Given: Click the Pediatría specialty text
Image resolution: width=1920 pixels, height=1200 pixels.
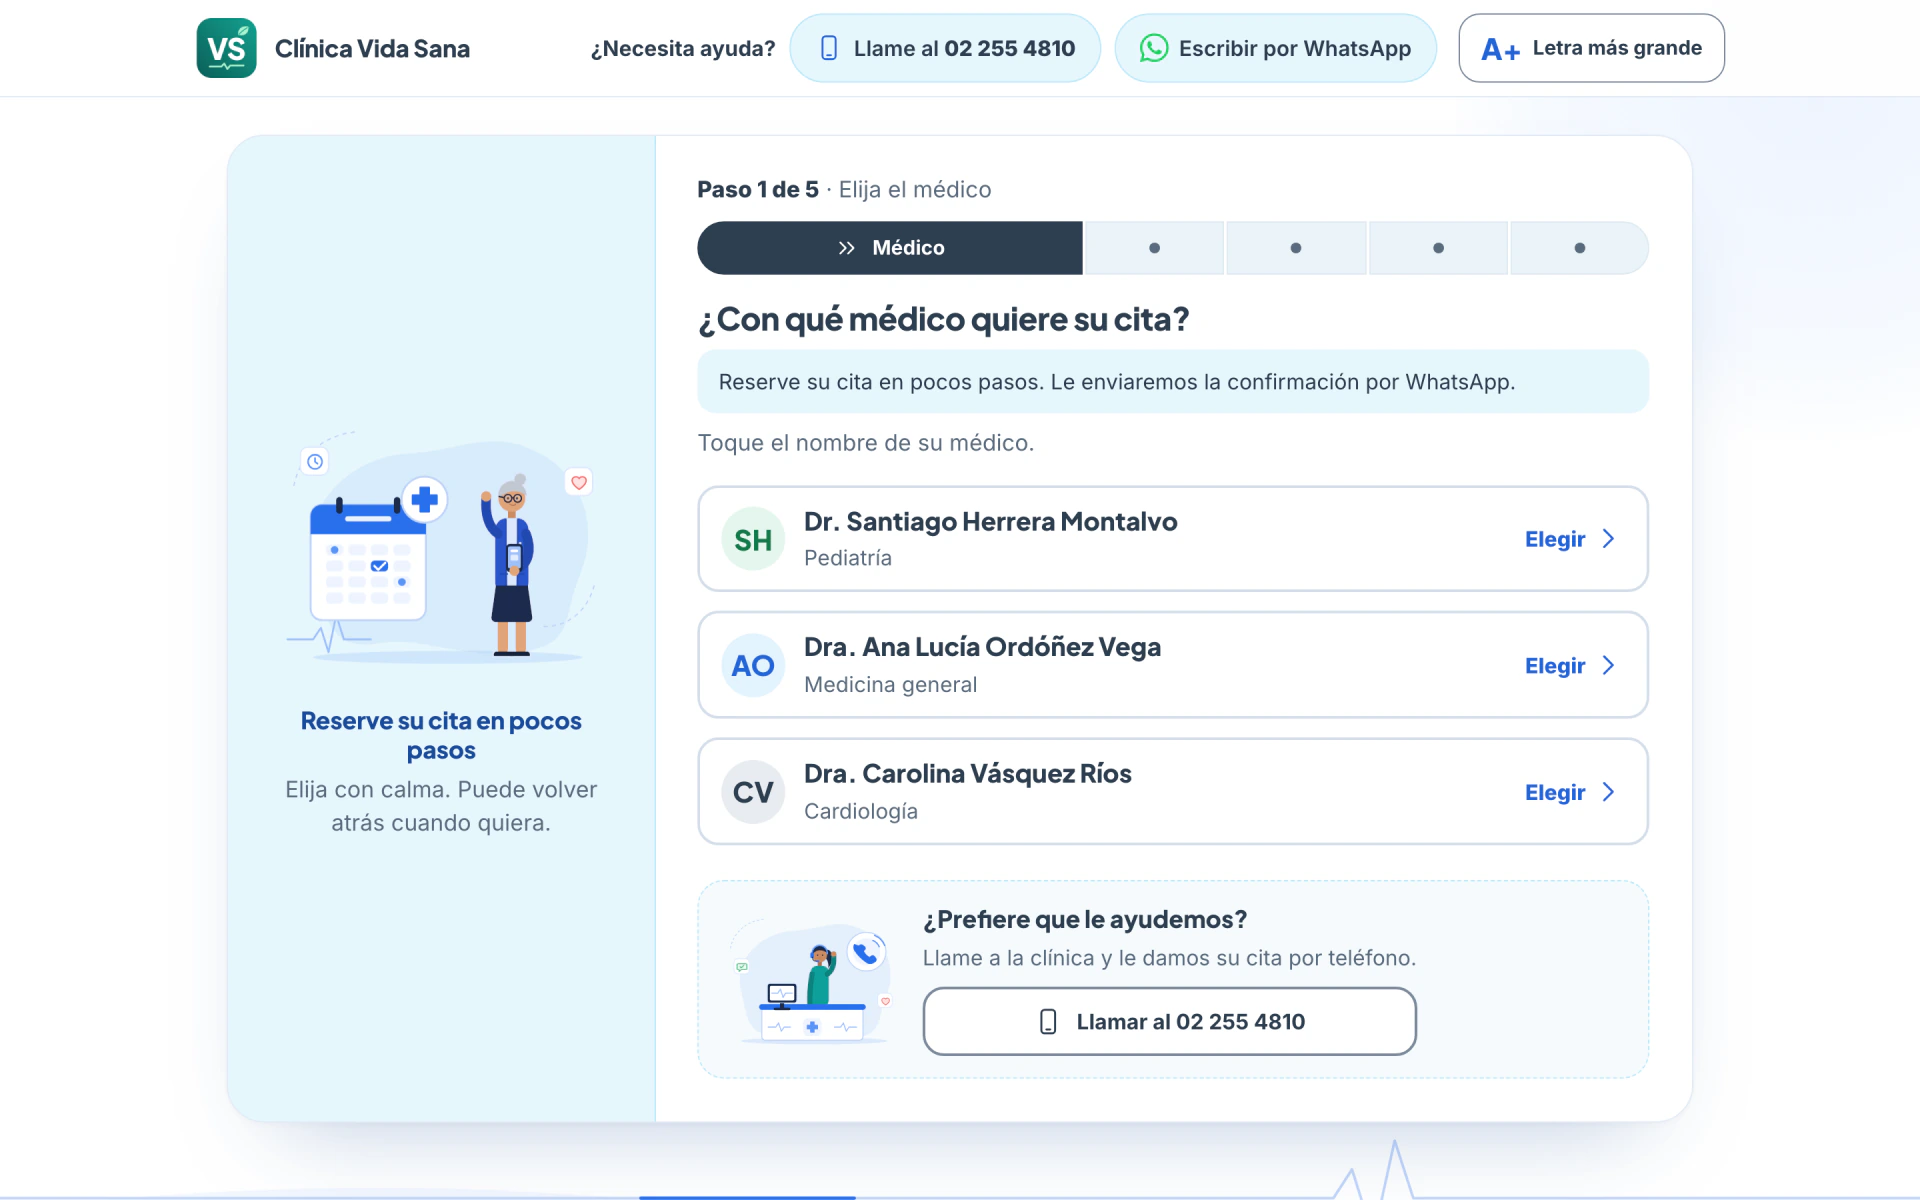Looking at the screenshot, I should coord(848,558).
